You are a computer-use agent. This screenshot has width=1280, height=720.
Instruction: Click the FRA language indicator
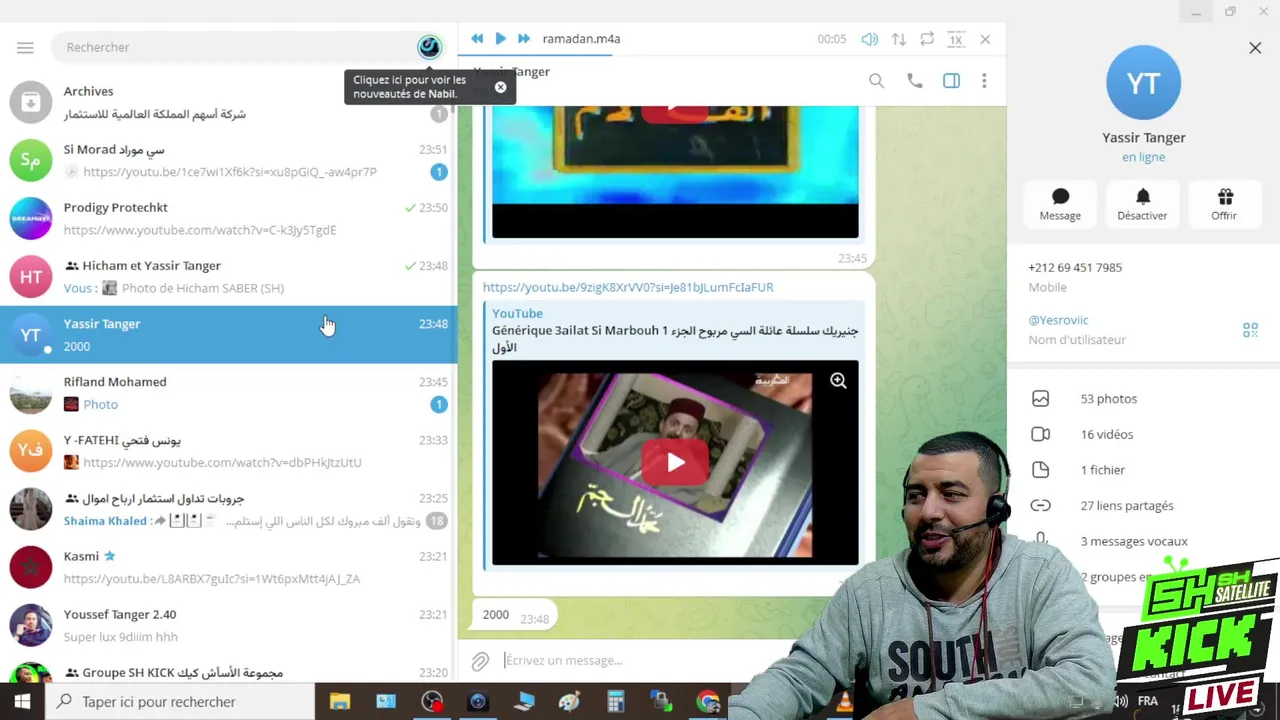click(1148, 701)
